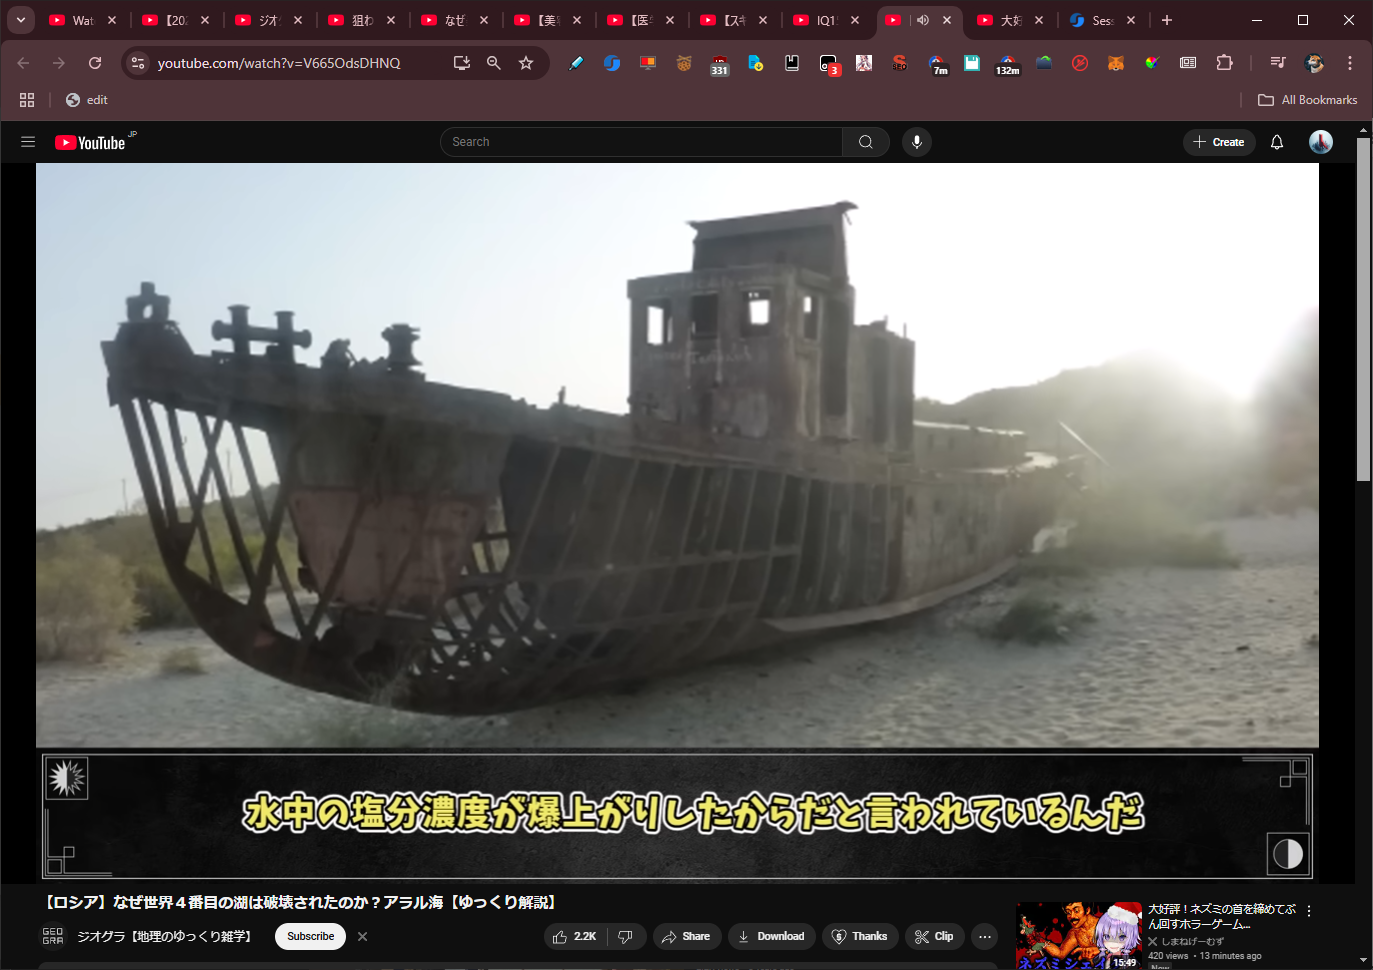
Task: Expand the YouTube hamburger guide menu
Action: coord(28,142)
